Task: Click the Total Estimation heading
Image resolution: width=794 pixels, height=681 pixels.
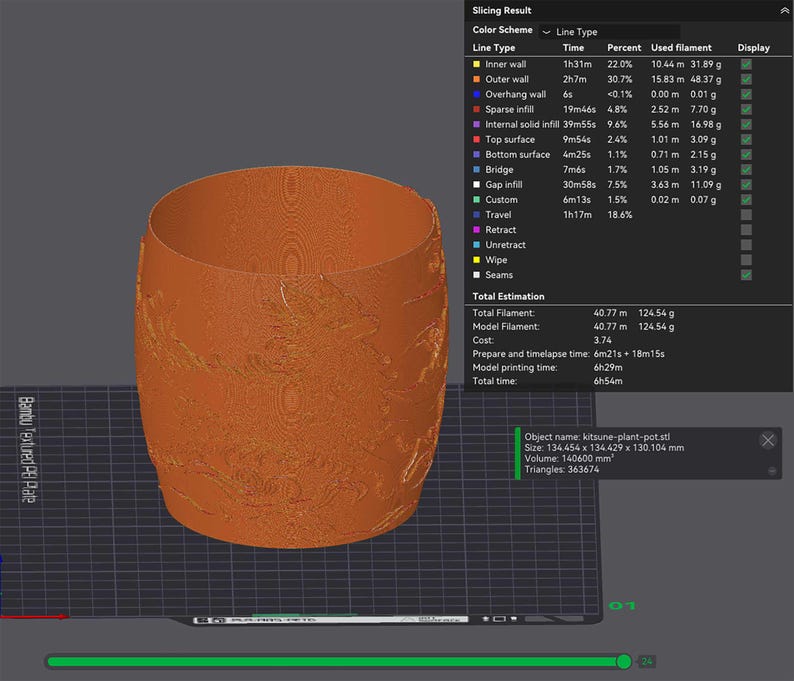Action: click(508, 296)
